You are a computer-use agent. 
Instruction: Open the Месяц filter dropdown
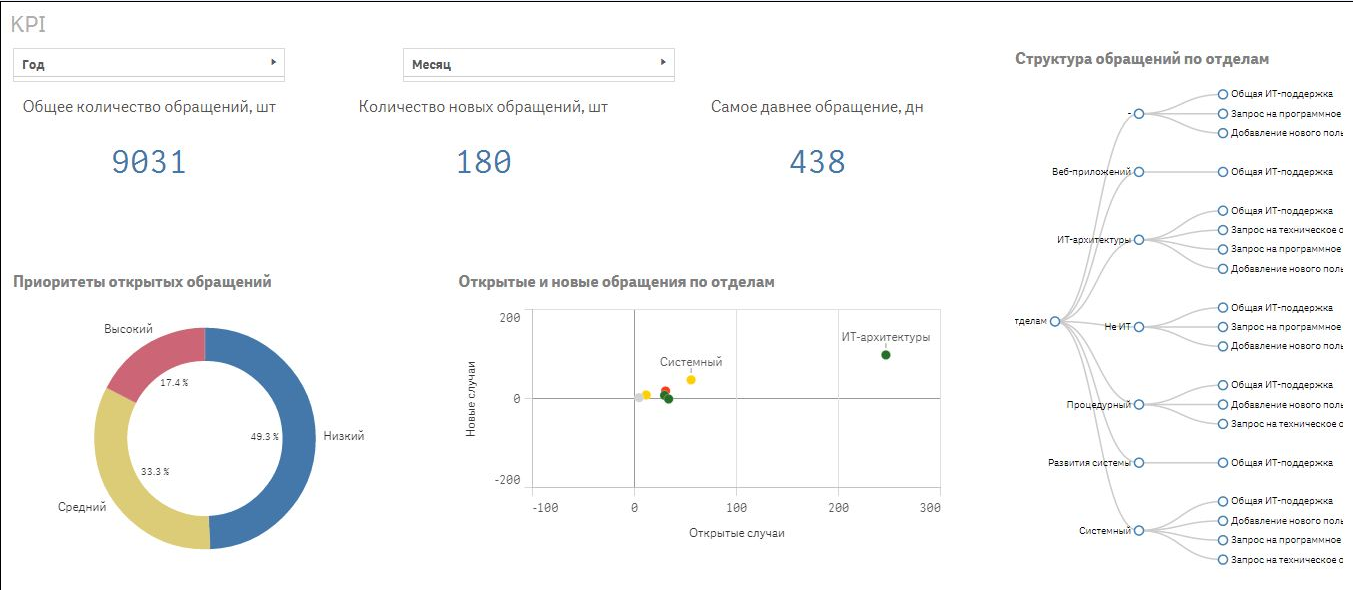538,63
